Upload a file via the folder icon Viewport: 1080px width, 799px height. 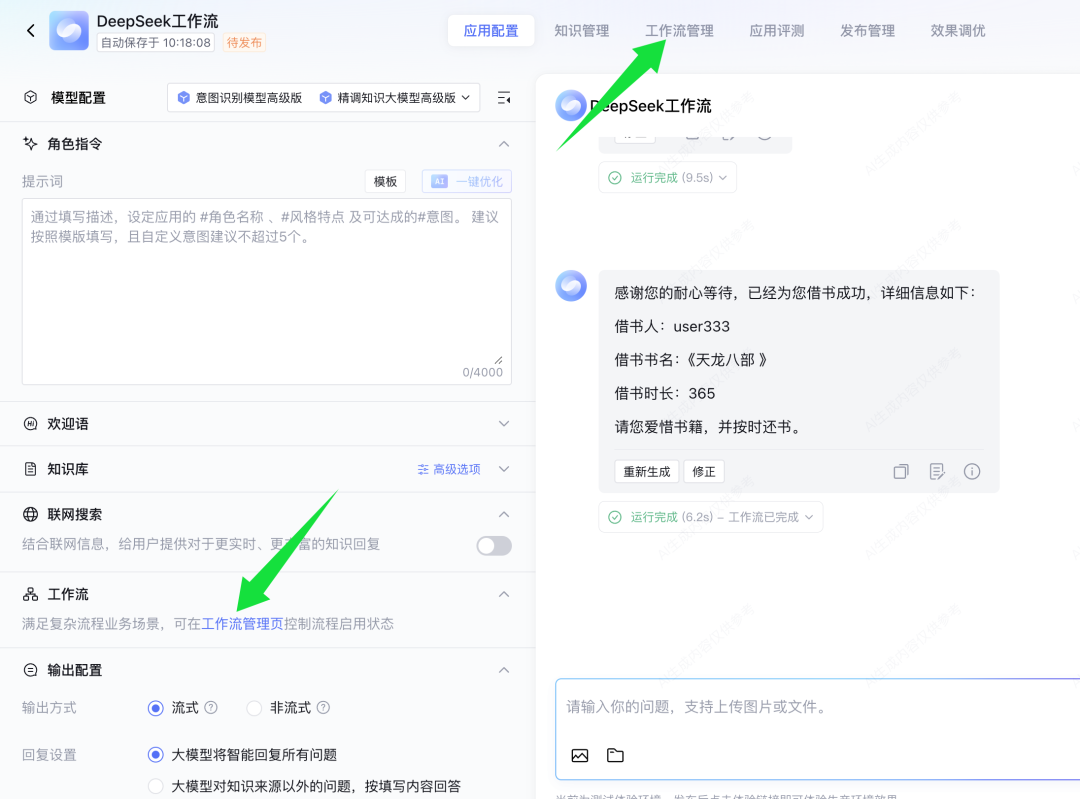(615, 755)
